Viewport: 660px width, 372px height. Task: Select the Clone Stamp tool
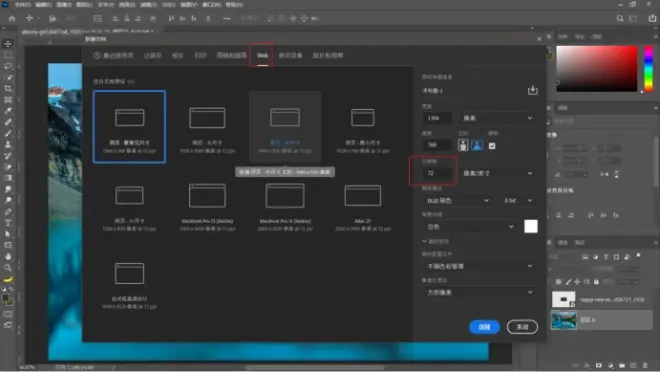pos(8,144)
